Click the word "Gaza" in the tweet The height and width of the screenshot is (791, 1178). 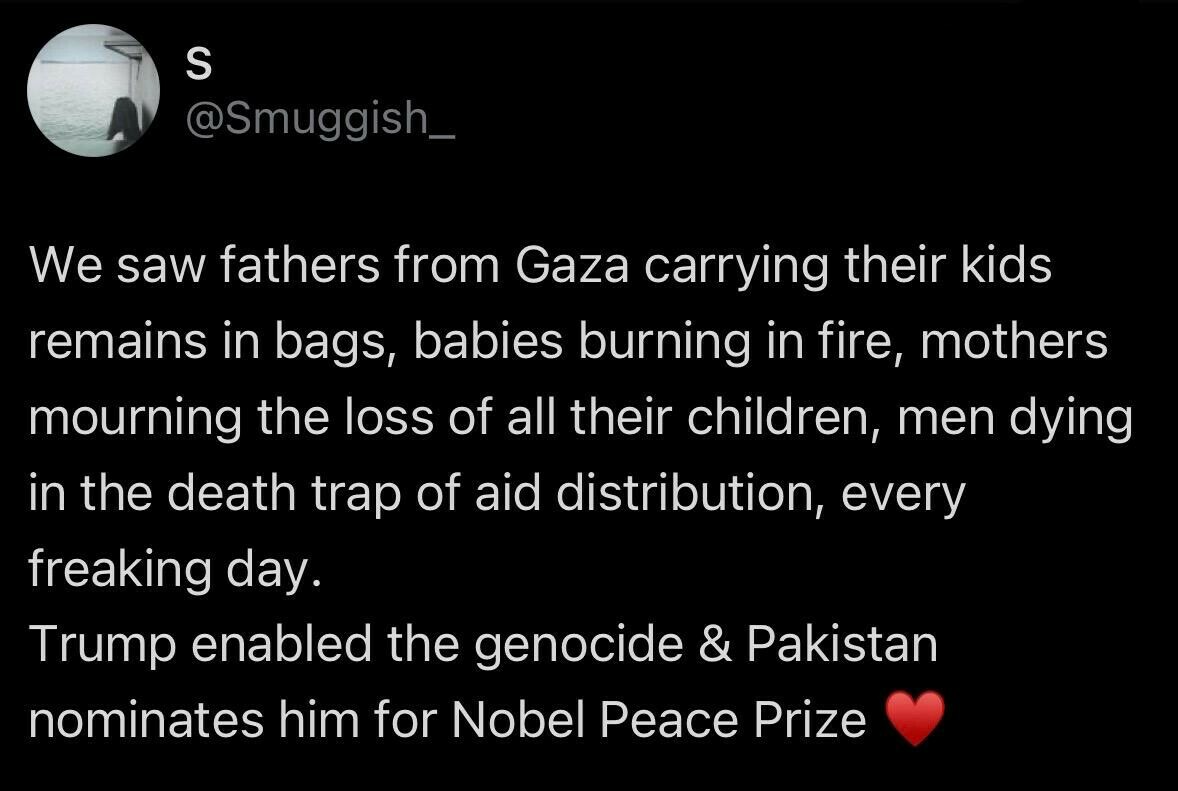[571, 266]
